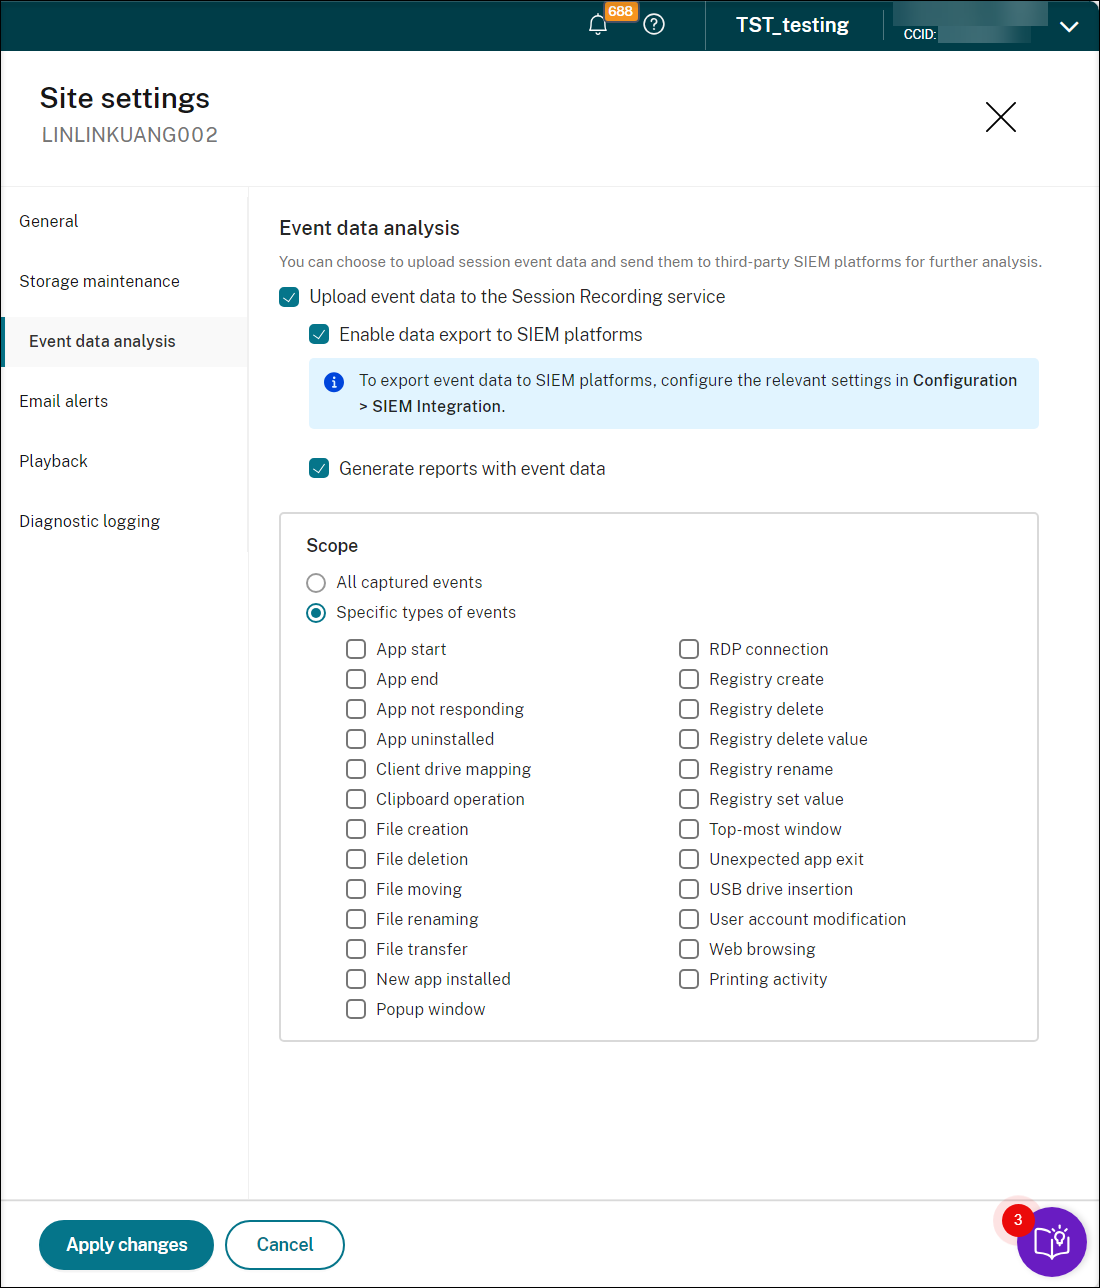The width and height of the screenshot is (1100, 1288).
Task: Expand the account dropdown chevron
Action: point(1069,27)
